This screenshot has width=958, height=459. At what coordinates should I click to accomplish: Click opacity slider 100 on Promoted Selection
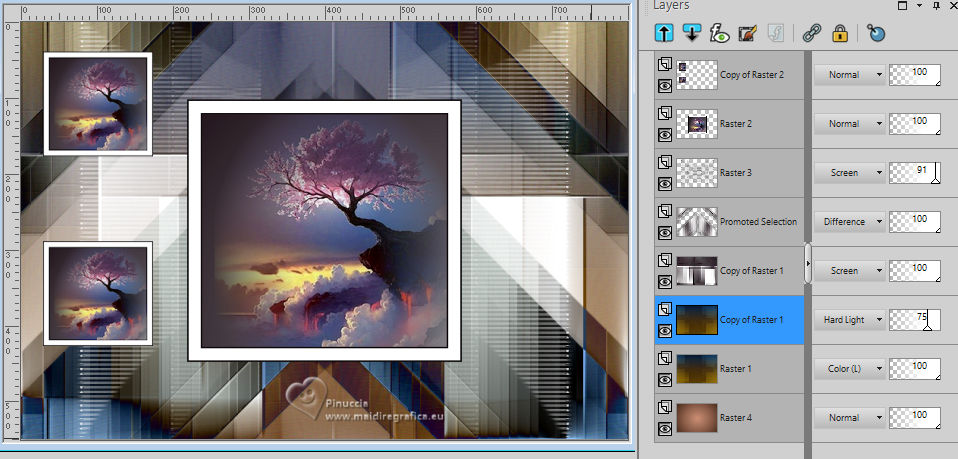[915, 221]
